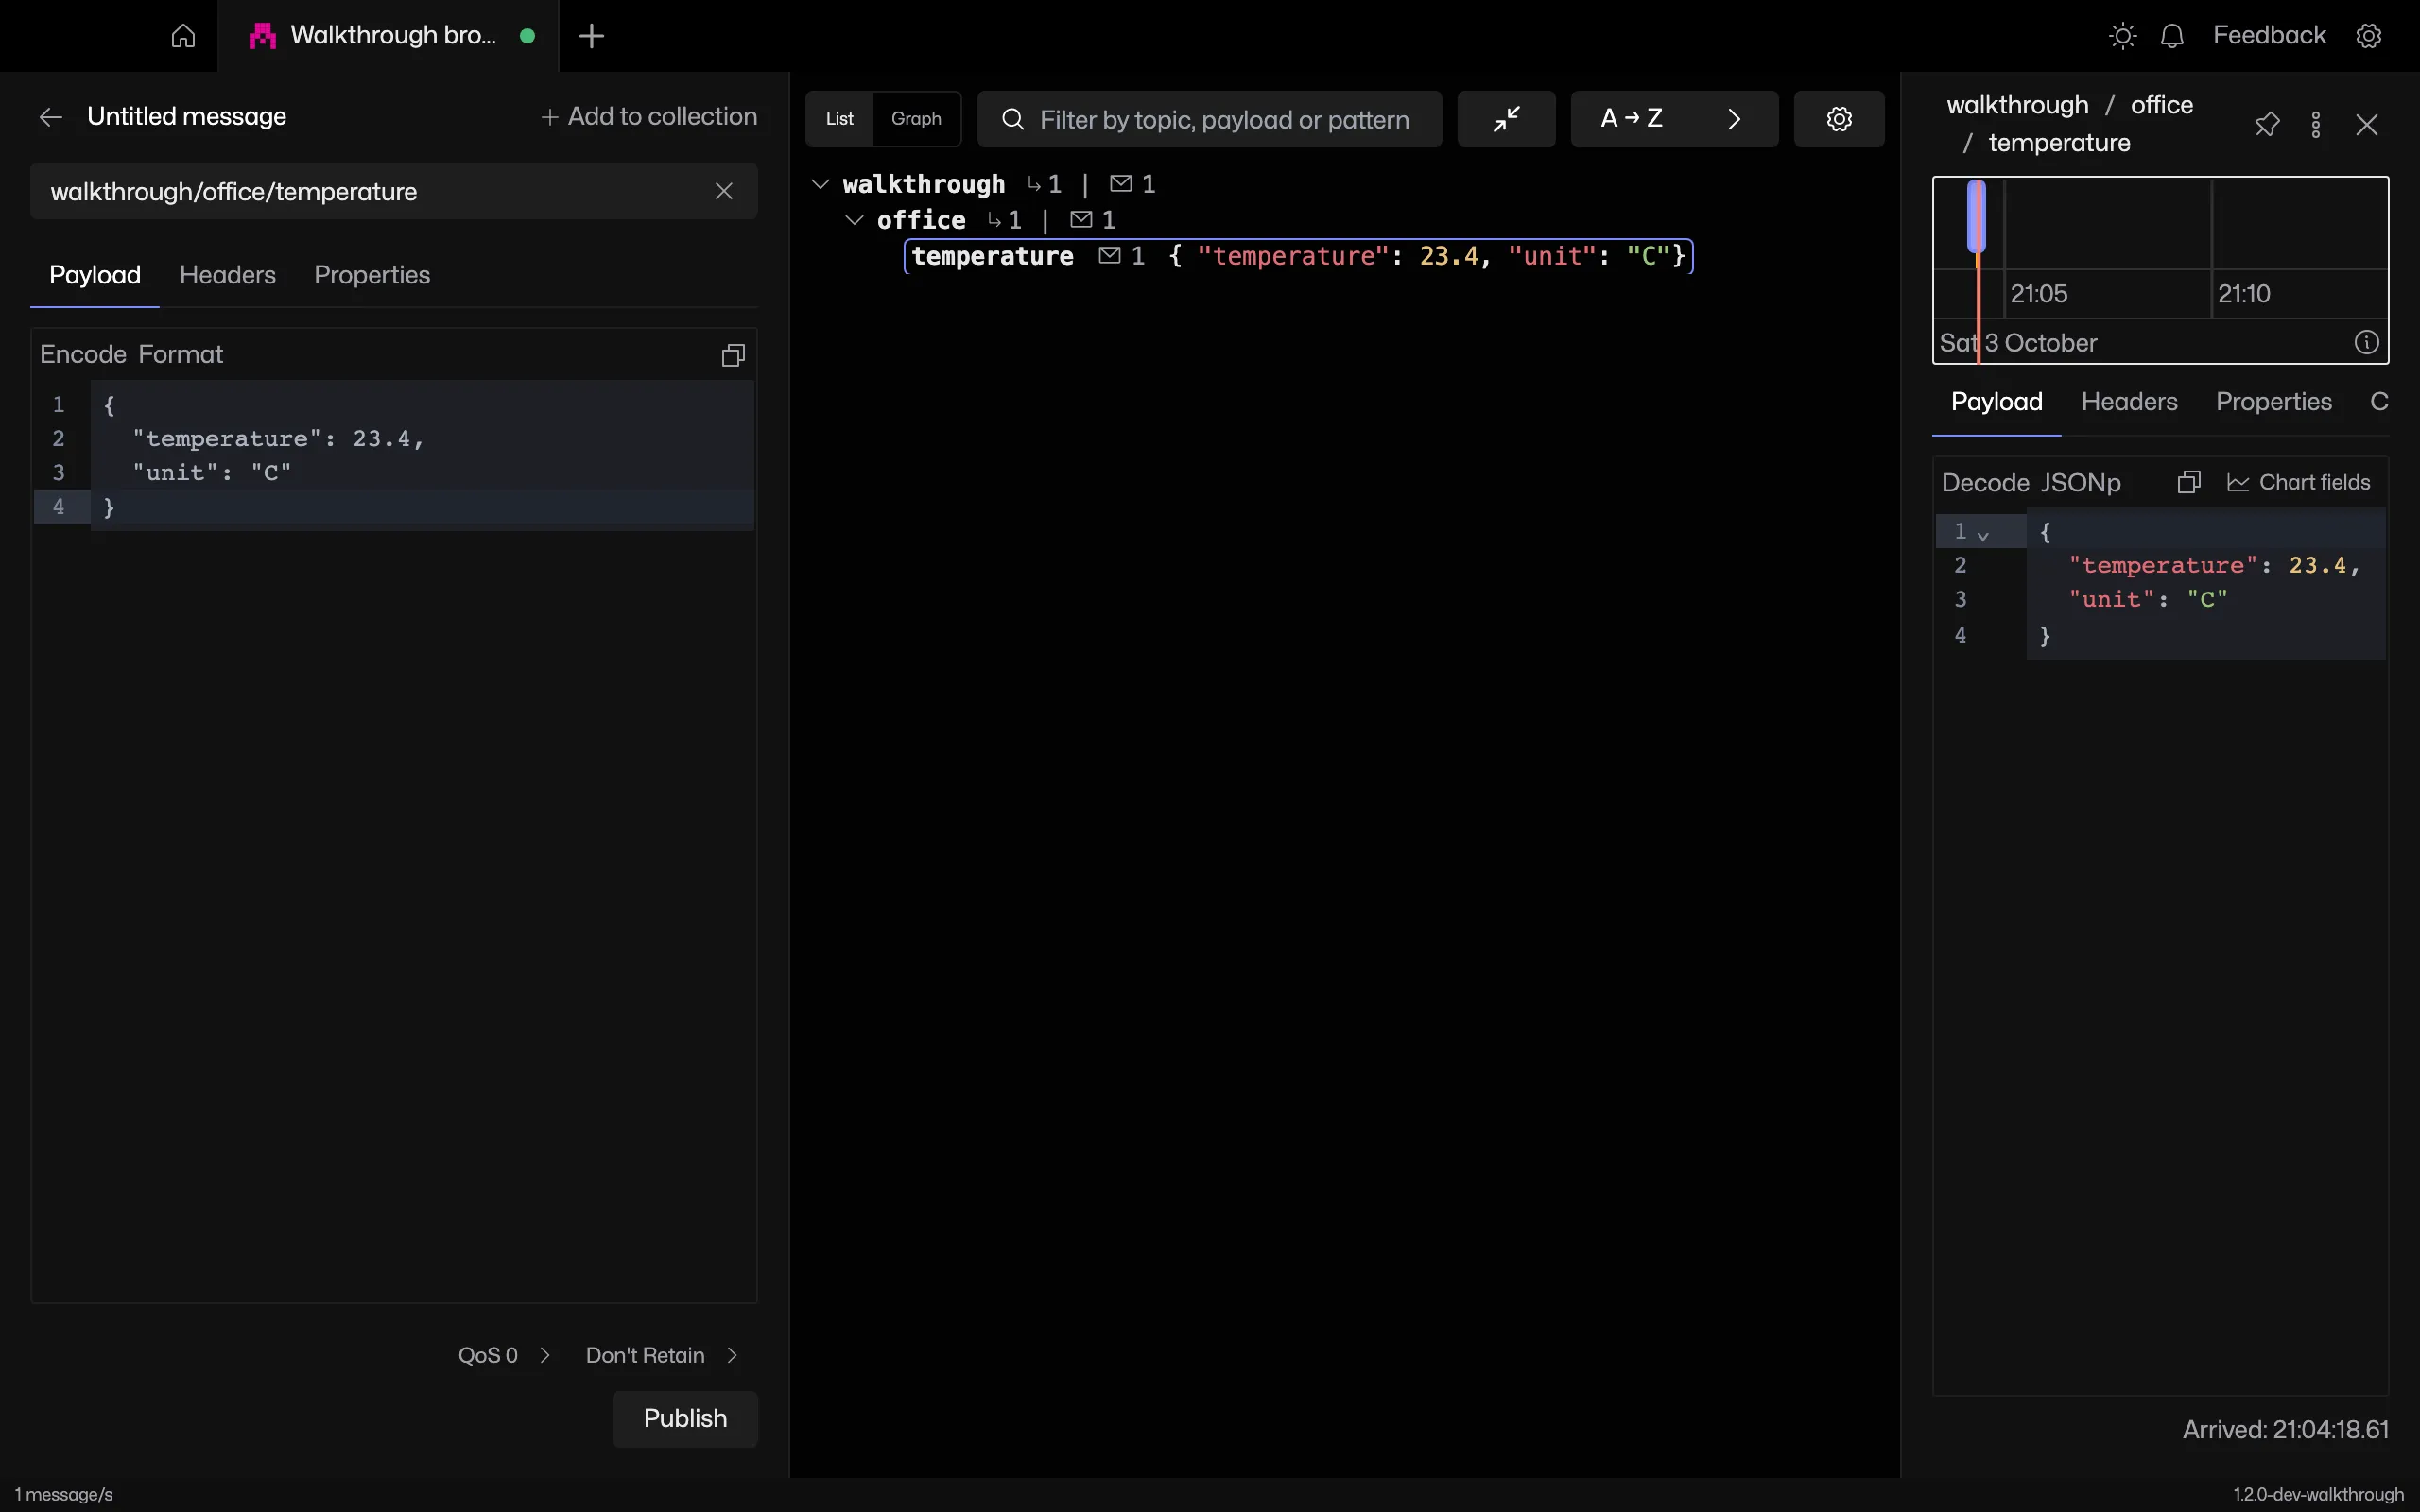
Task: Switch to List view
Action: tap(840, 119)
